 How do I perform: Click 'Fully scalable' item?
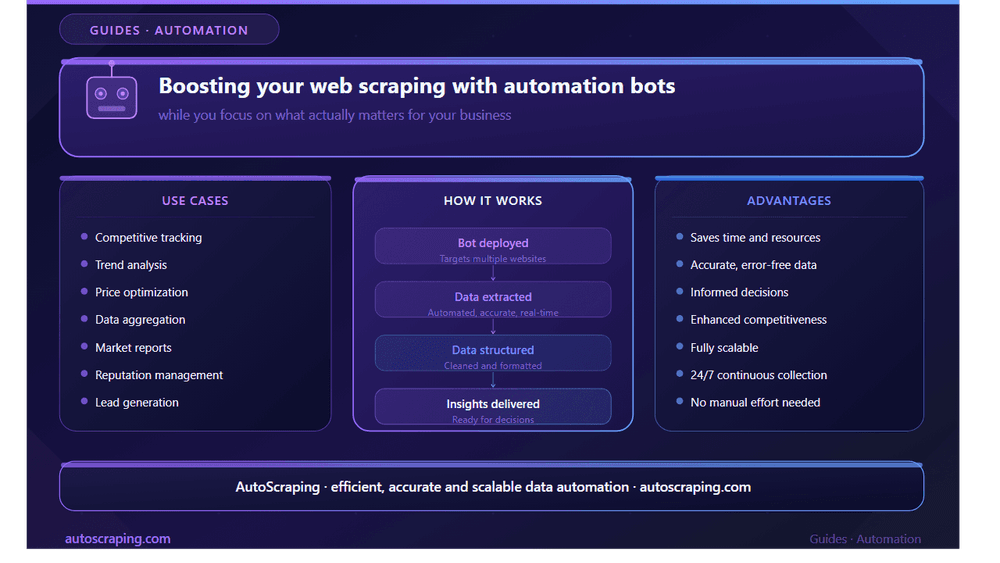[x=717, y=348]
